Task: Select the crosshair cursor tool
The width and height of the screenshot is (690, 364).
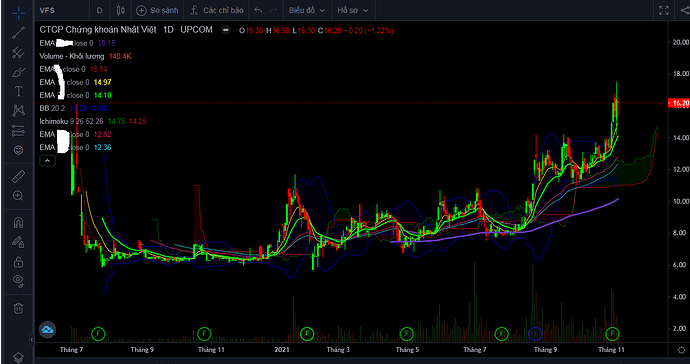Action: pyautogui.click(x=18, y=13)
